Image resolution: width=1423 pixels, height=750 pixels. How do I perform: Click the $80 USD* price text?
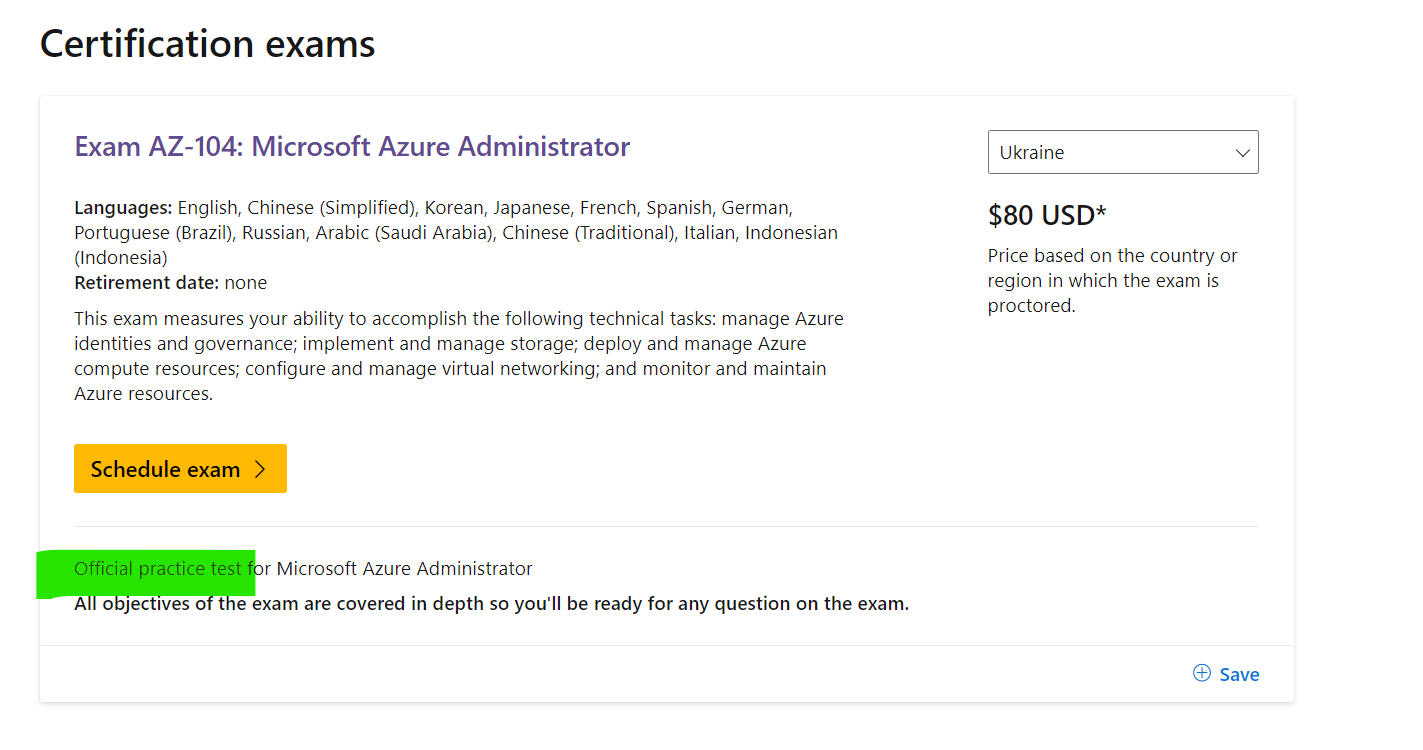[1047, 215]
